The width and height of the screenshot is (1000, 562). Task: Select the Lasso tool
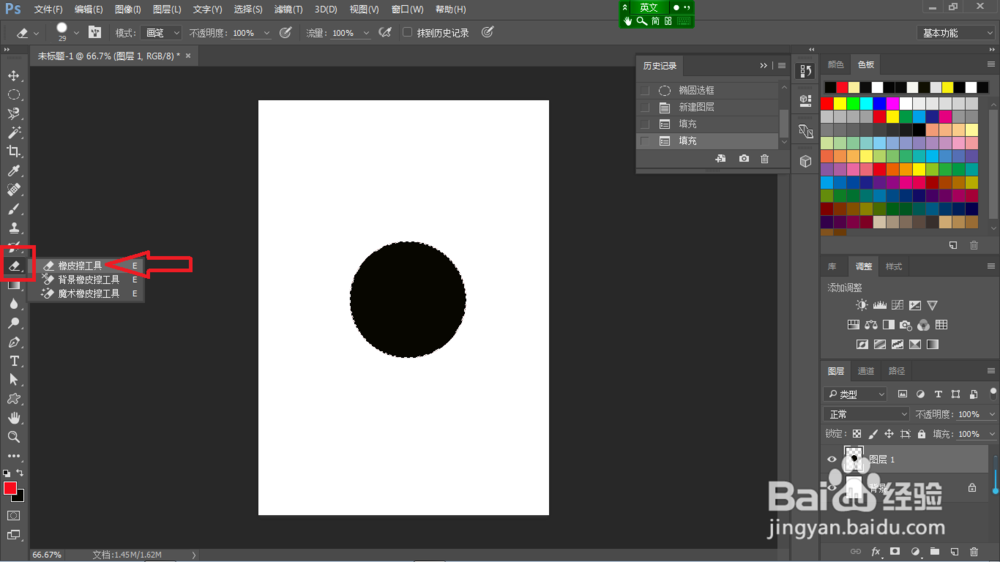[13, 114]
